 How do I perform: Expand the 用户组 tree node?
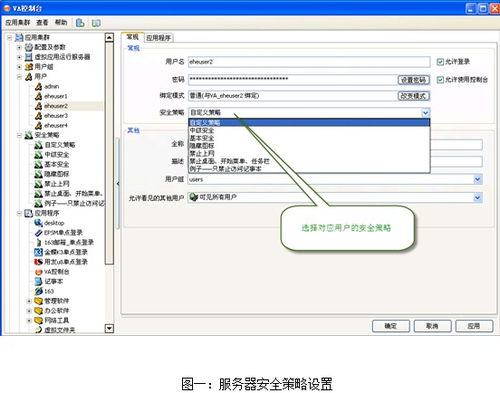[19, 67]
